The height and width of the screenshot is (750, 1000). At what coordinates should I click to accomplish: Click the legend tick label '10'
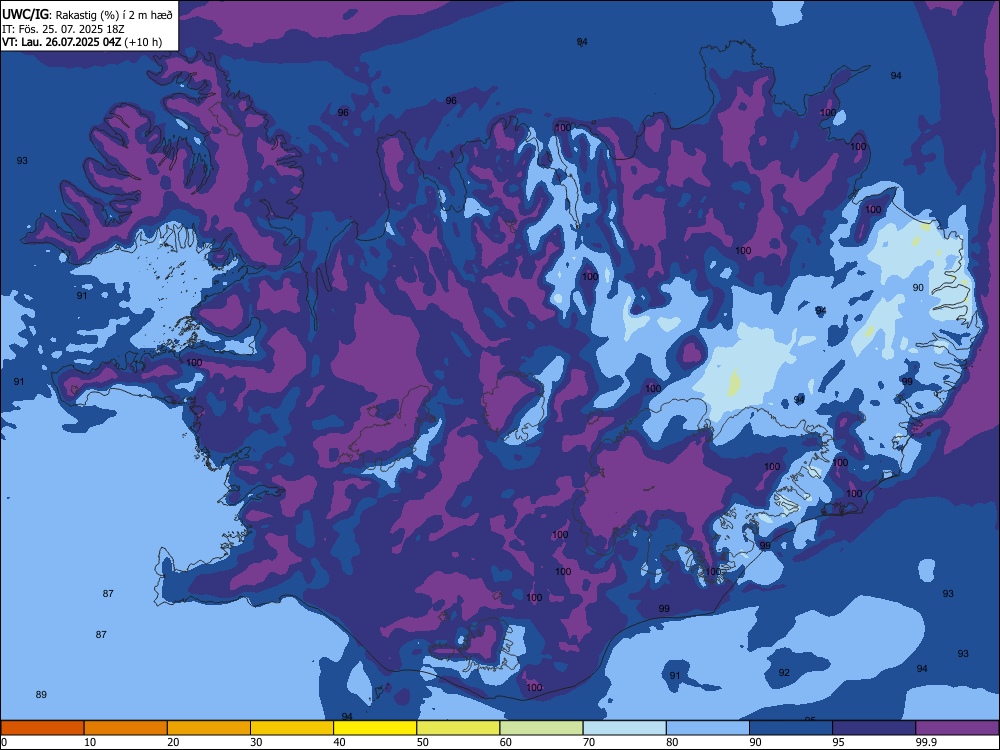click(x=91, y=742)
